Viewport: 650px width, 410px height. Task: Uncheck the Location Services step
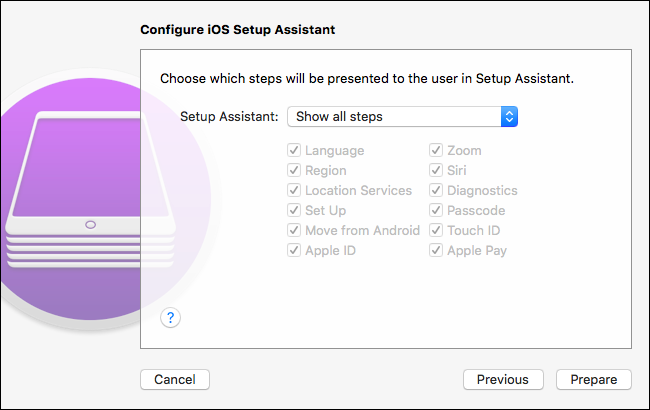click(294, 191)
